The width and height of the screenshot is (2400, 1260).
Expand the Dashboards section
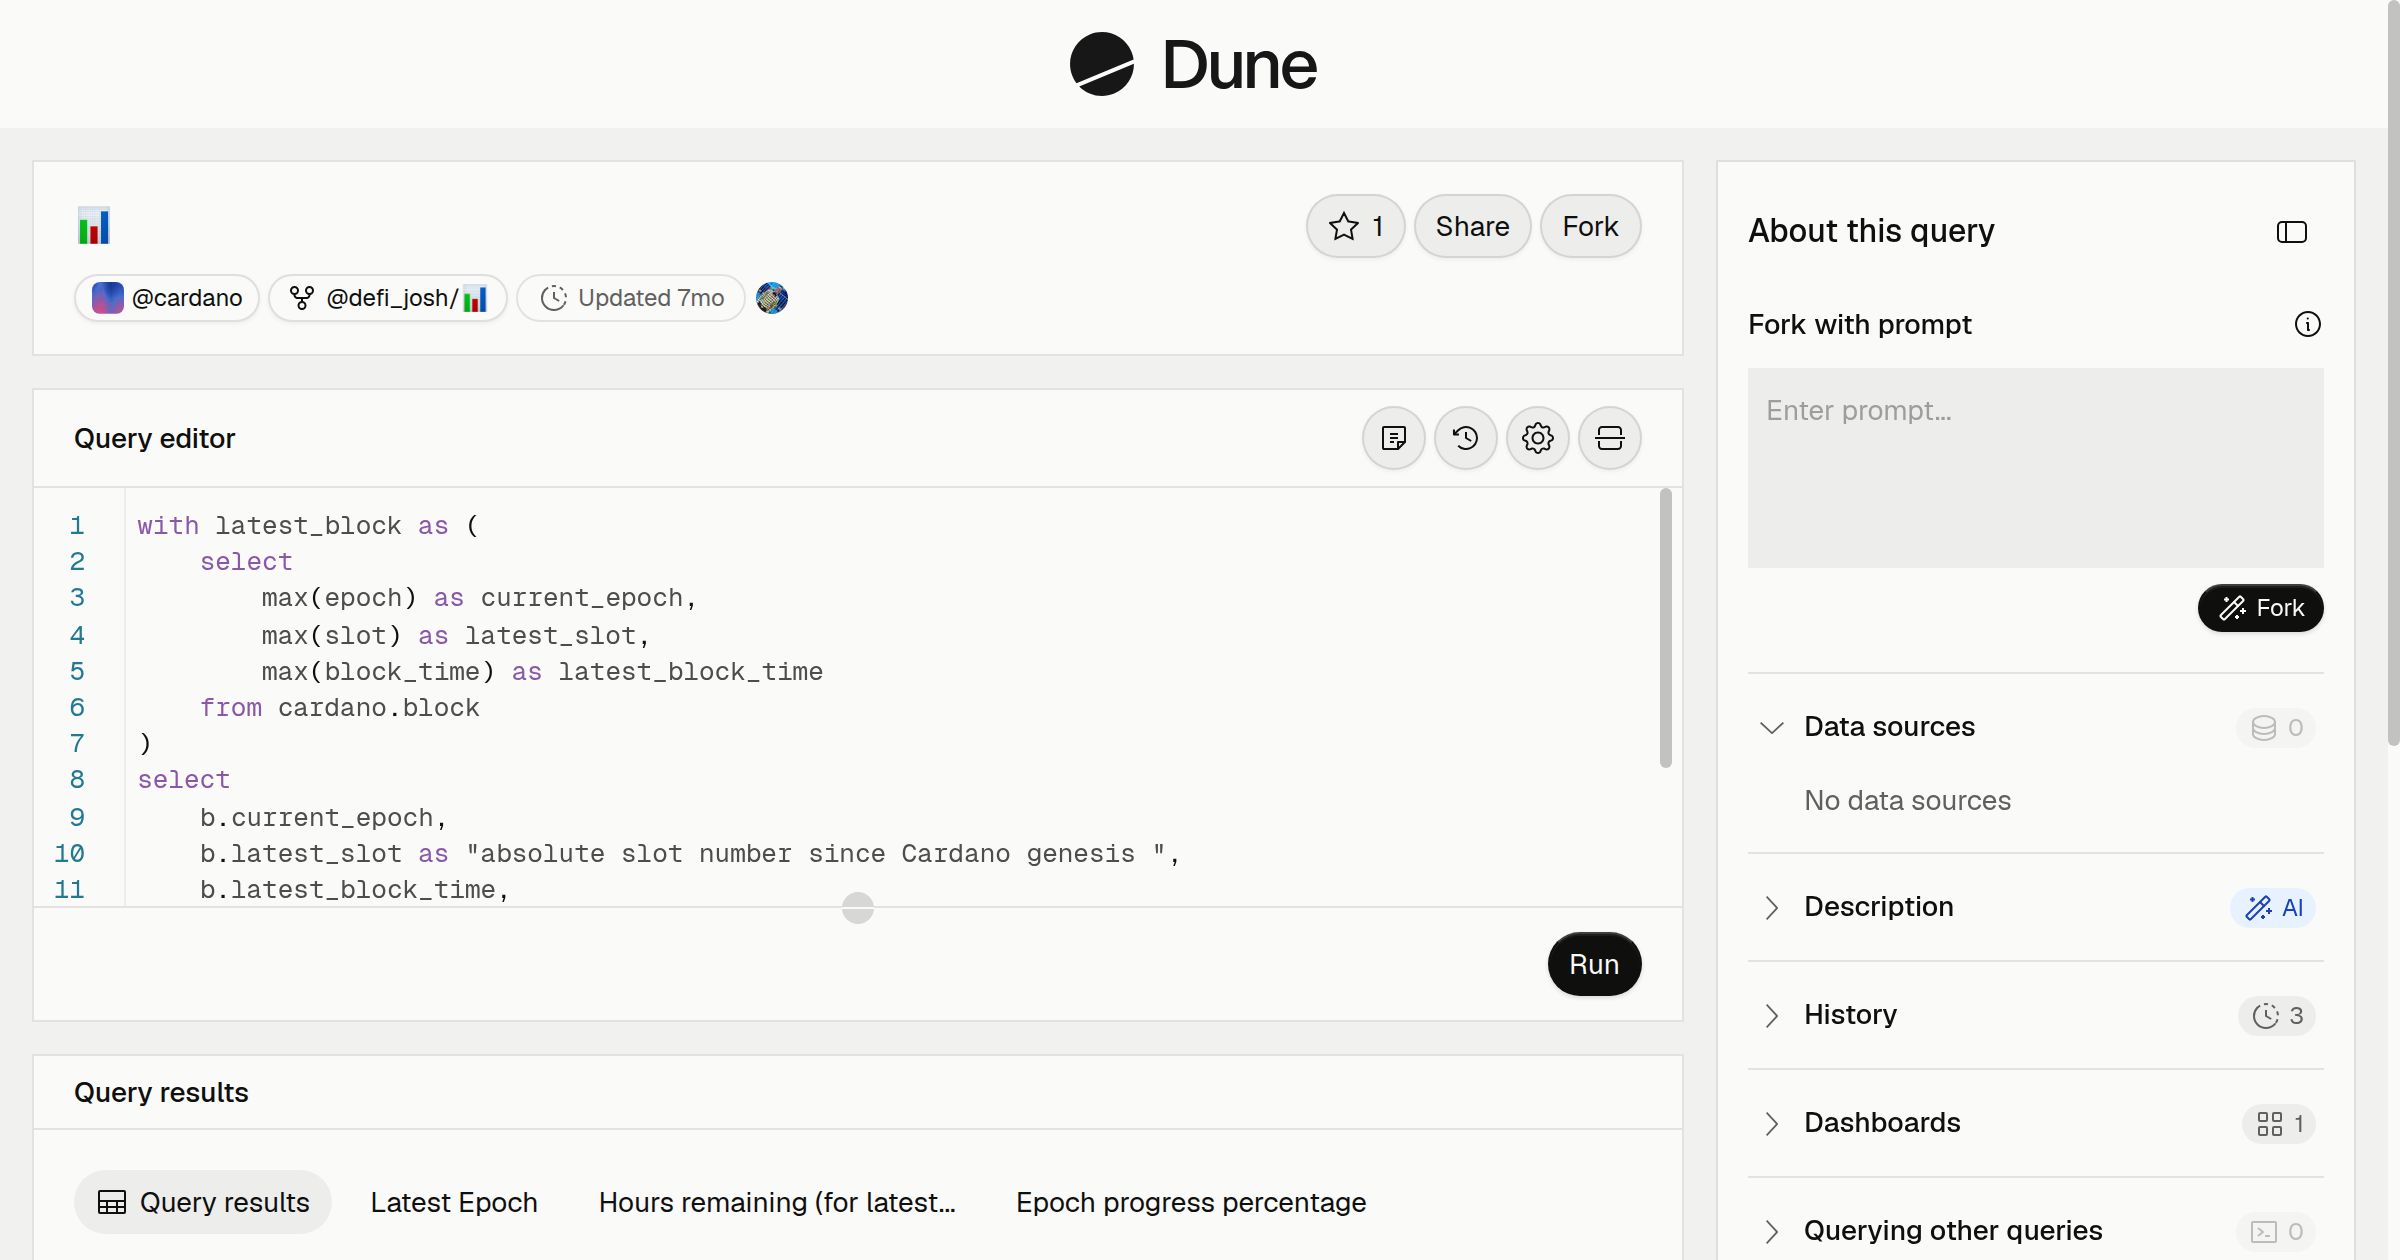pos(1771,1123)
